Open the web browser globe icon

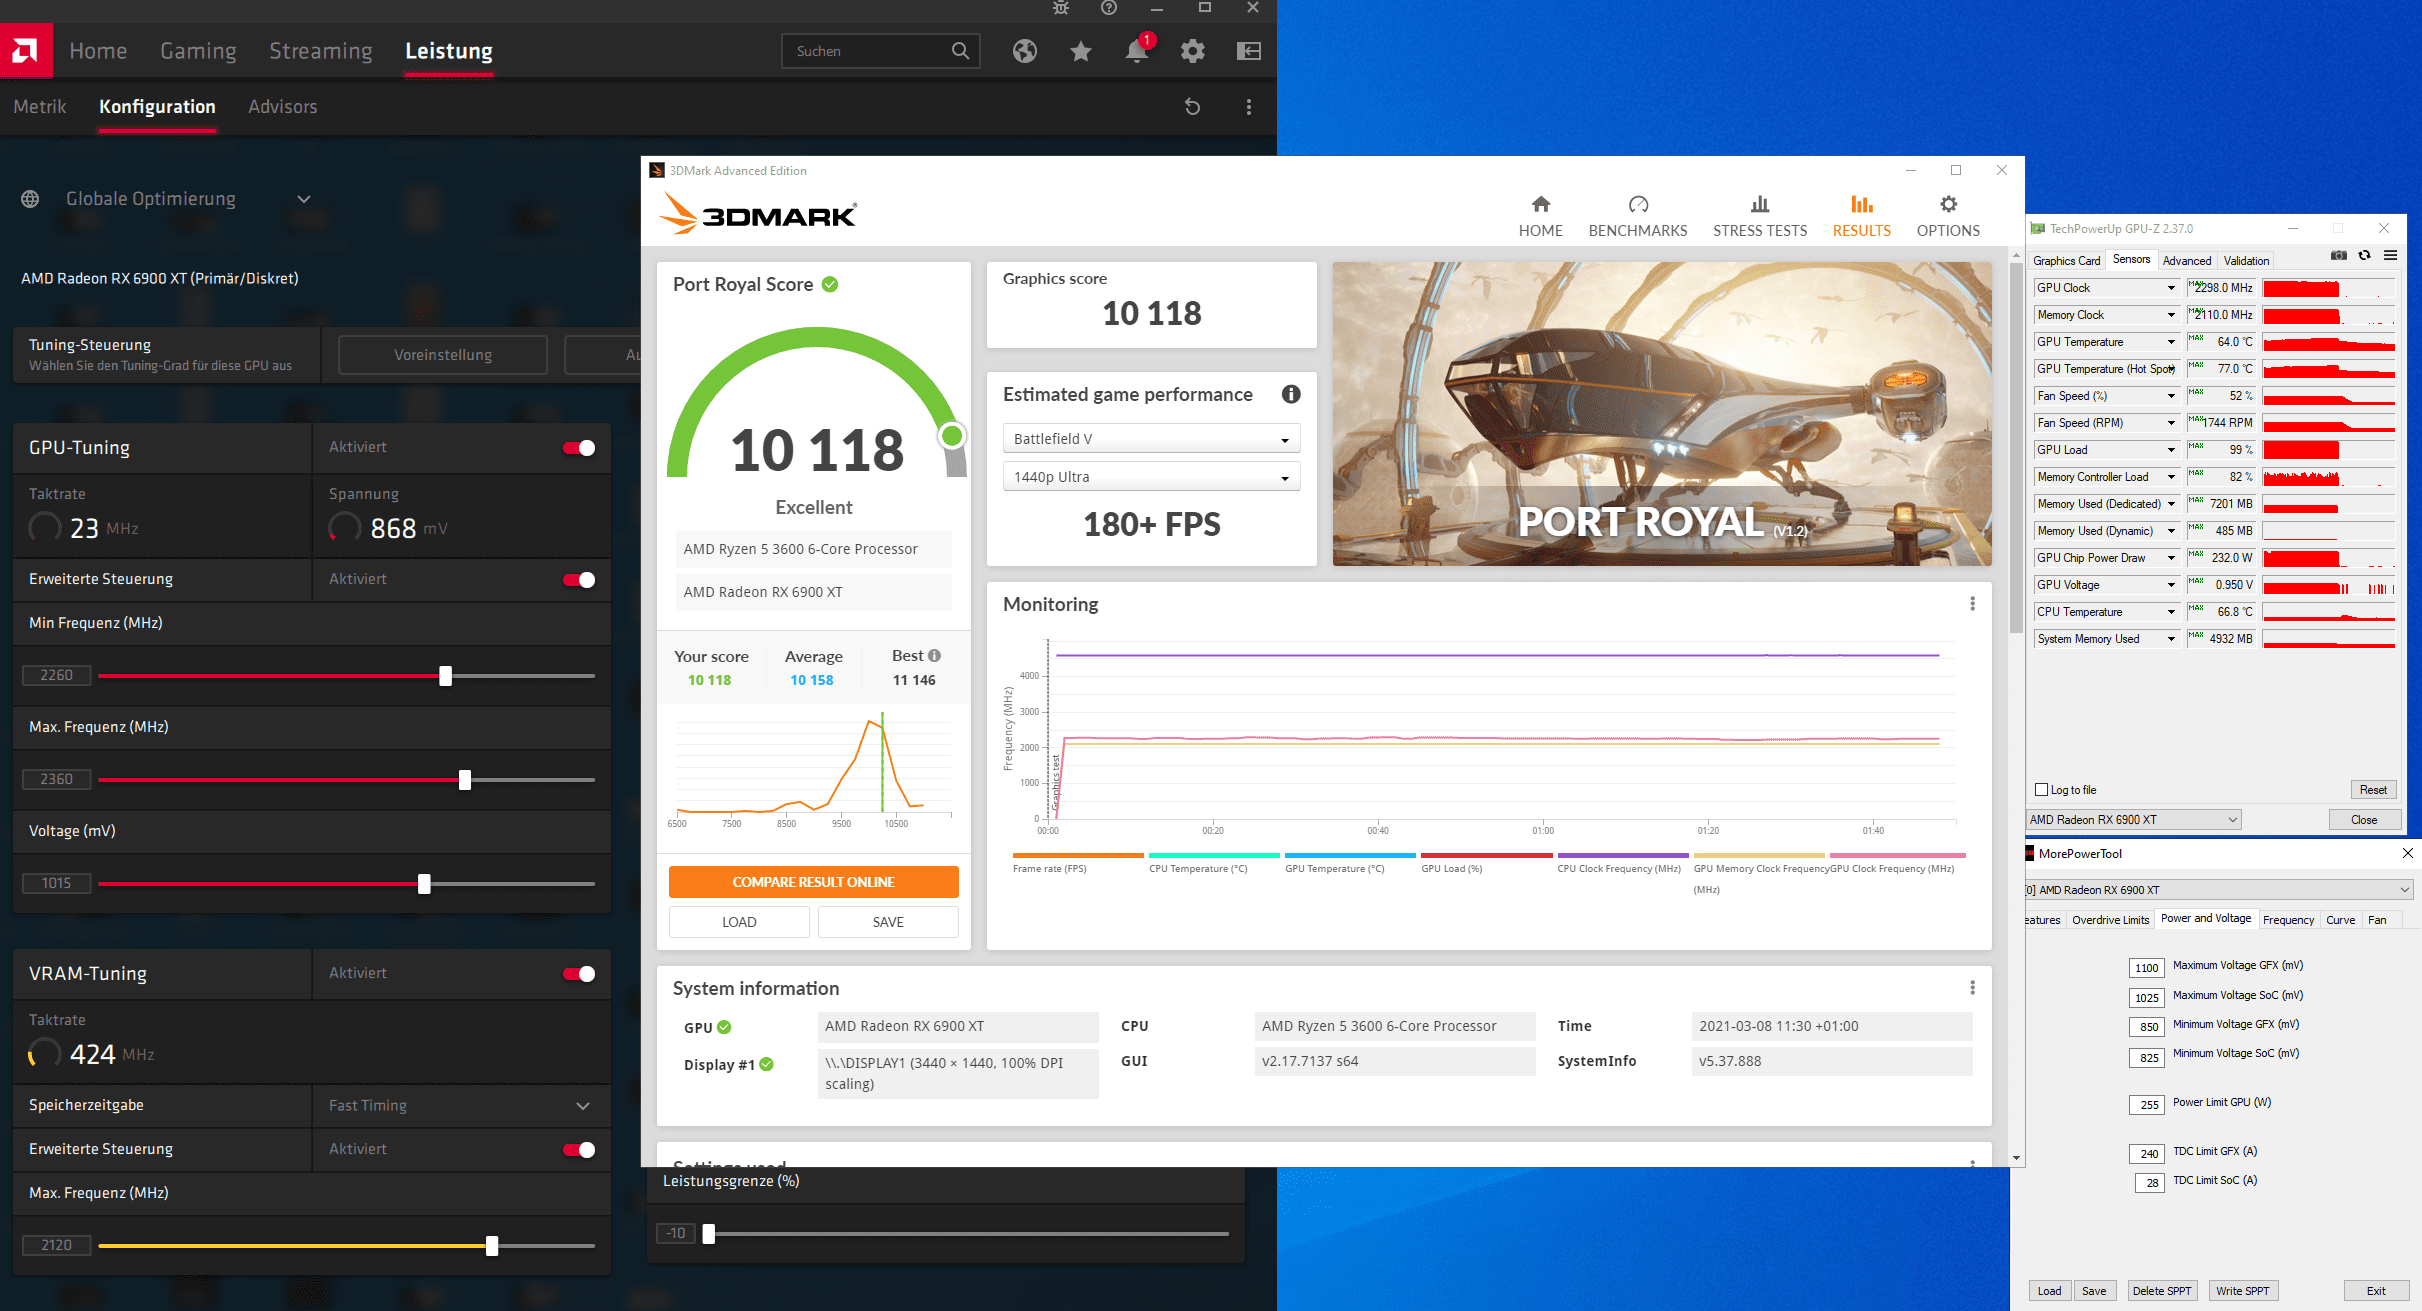coord(1025,51)
